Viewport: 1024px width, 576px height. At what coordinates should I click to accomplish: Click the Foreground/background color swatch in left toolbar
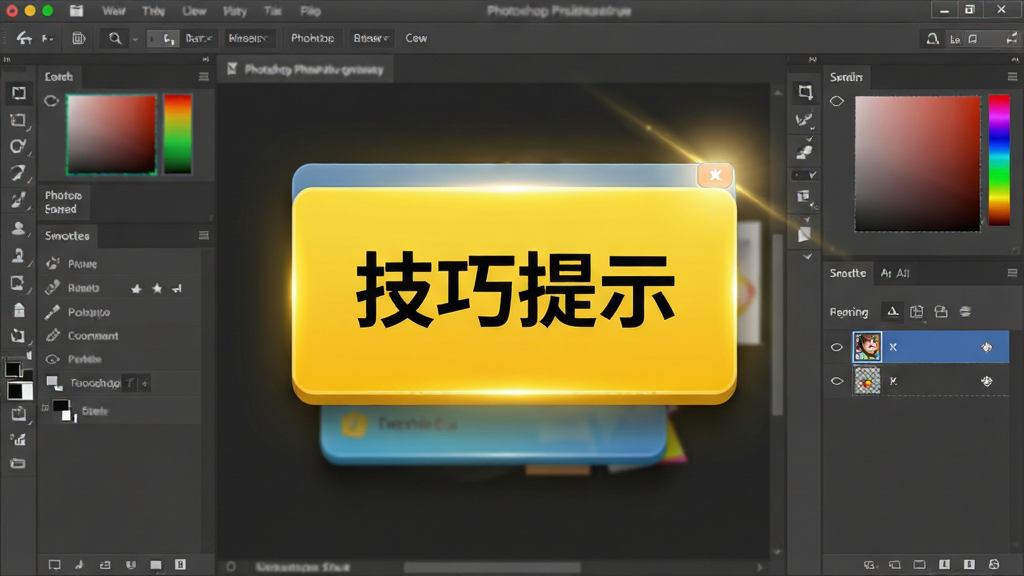click(x=18, y=379)
